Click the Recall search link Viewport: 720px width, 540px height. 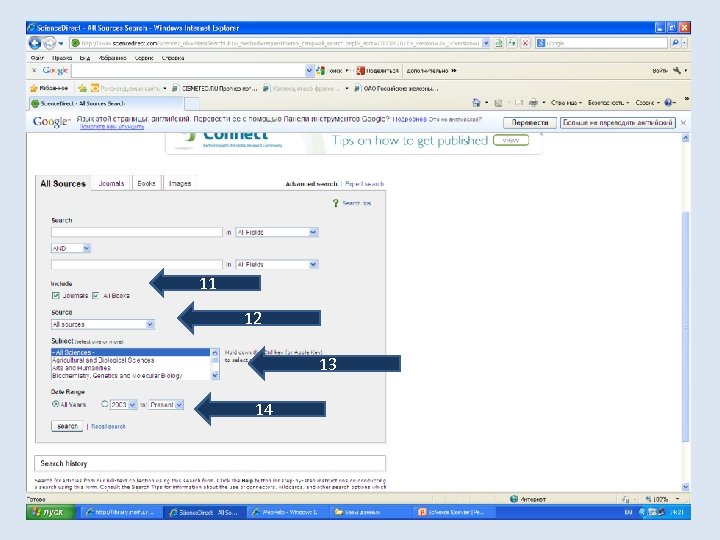tap(108, 427)
